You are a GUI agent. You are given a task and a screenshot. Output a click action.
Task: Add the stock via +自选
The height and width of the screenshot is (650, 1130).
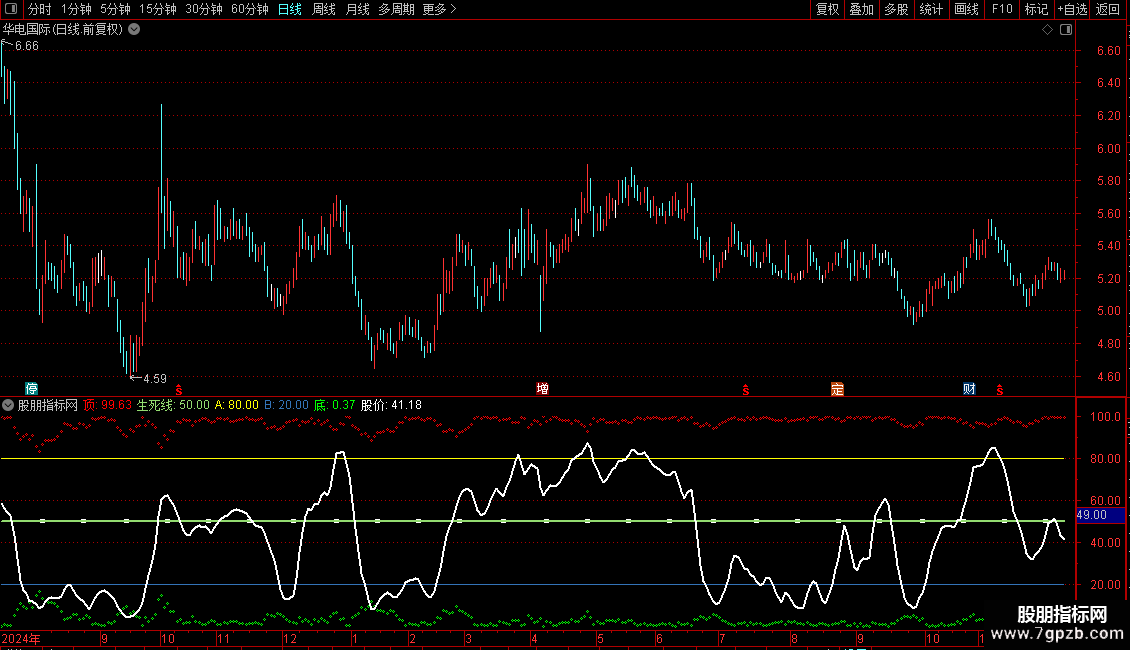pyautogui.click(x=1072, y=9)
